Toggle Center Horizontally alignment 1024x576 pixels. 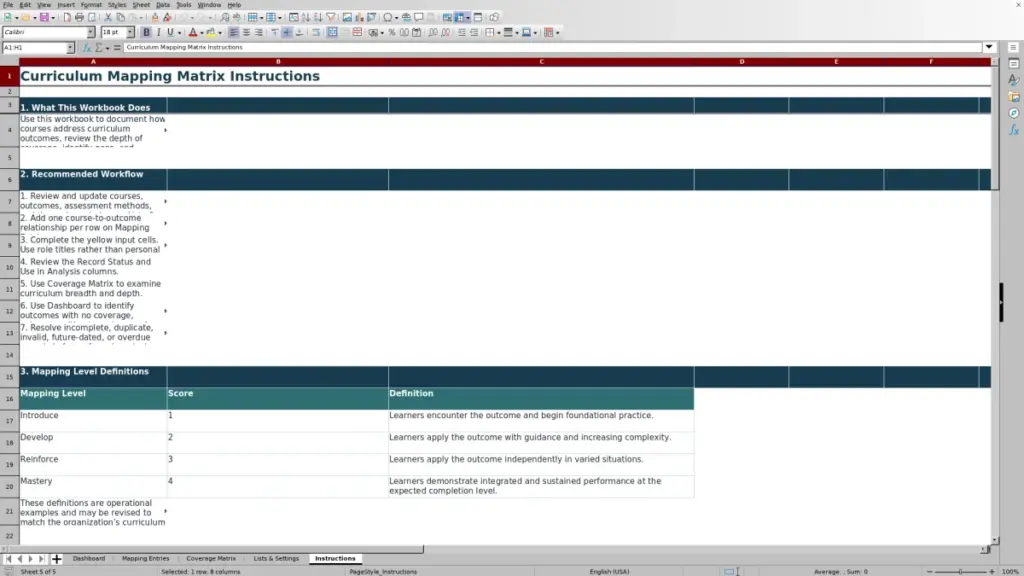[246, 33]
